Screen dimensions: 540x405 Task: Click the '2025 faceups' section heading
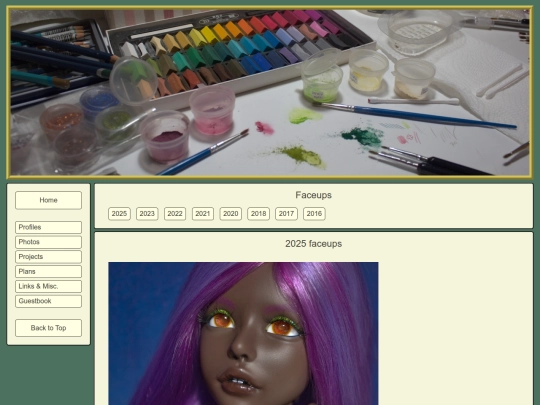313,244
